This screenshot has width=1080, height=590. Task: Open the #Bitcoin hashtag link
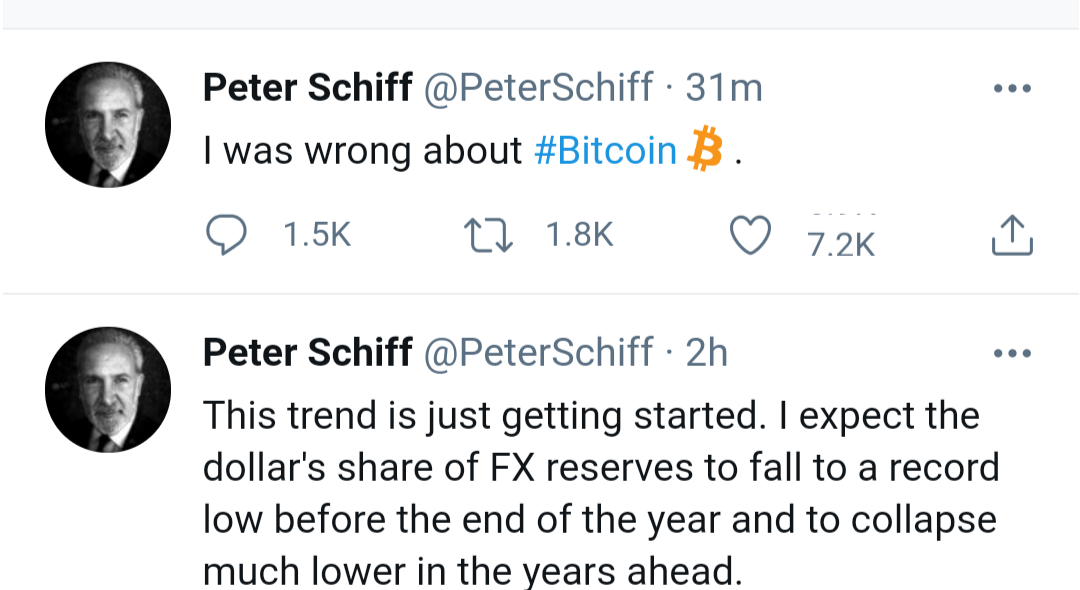point(605,150)
